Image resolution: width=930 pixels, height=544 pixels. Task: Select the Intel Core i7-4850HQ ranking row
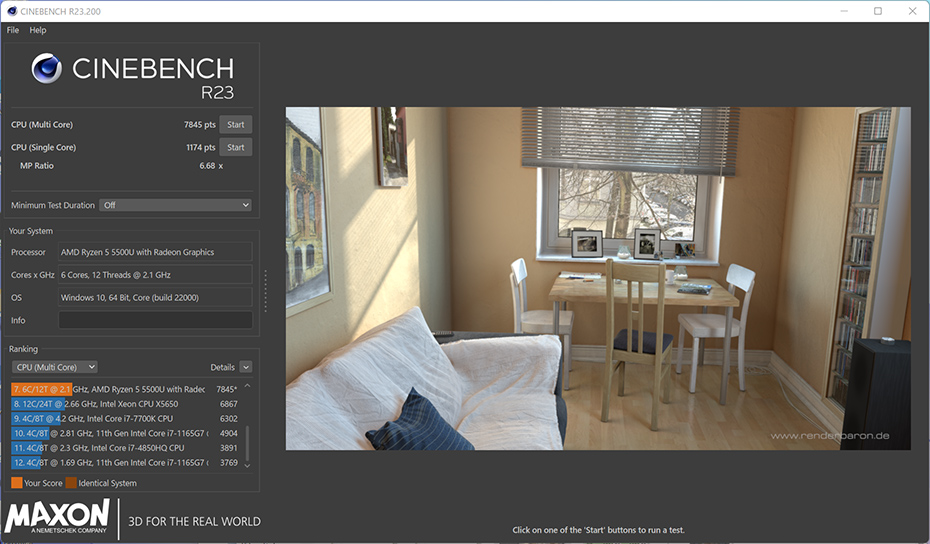pyautogui.click(x=125, y=448)
